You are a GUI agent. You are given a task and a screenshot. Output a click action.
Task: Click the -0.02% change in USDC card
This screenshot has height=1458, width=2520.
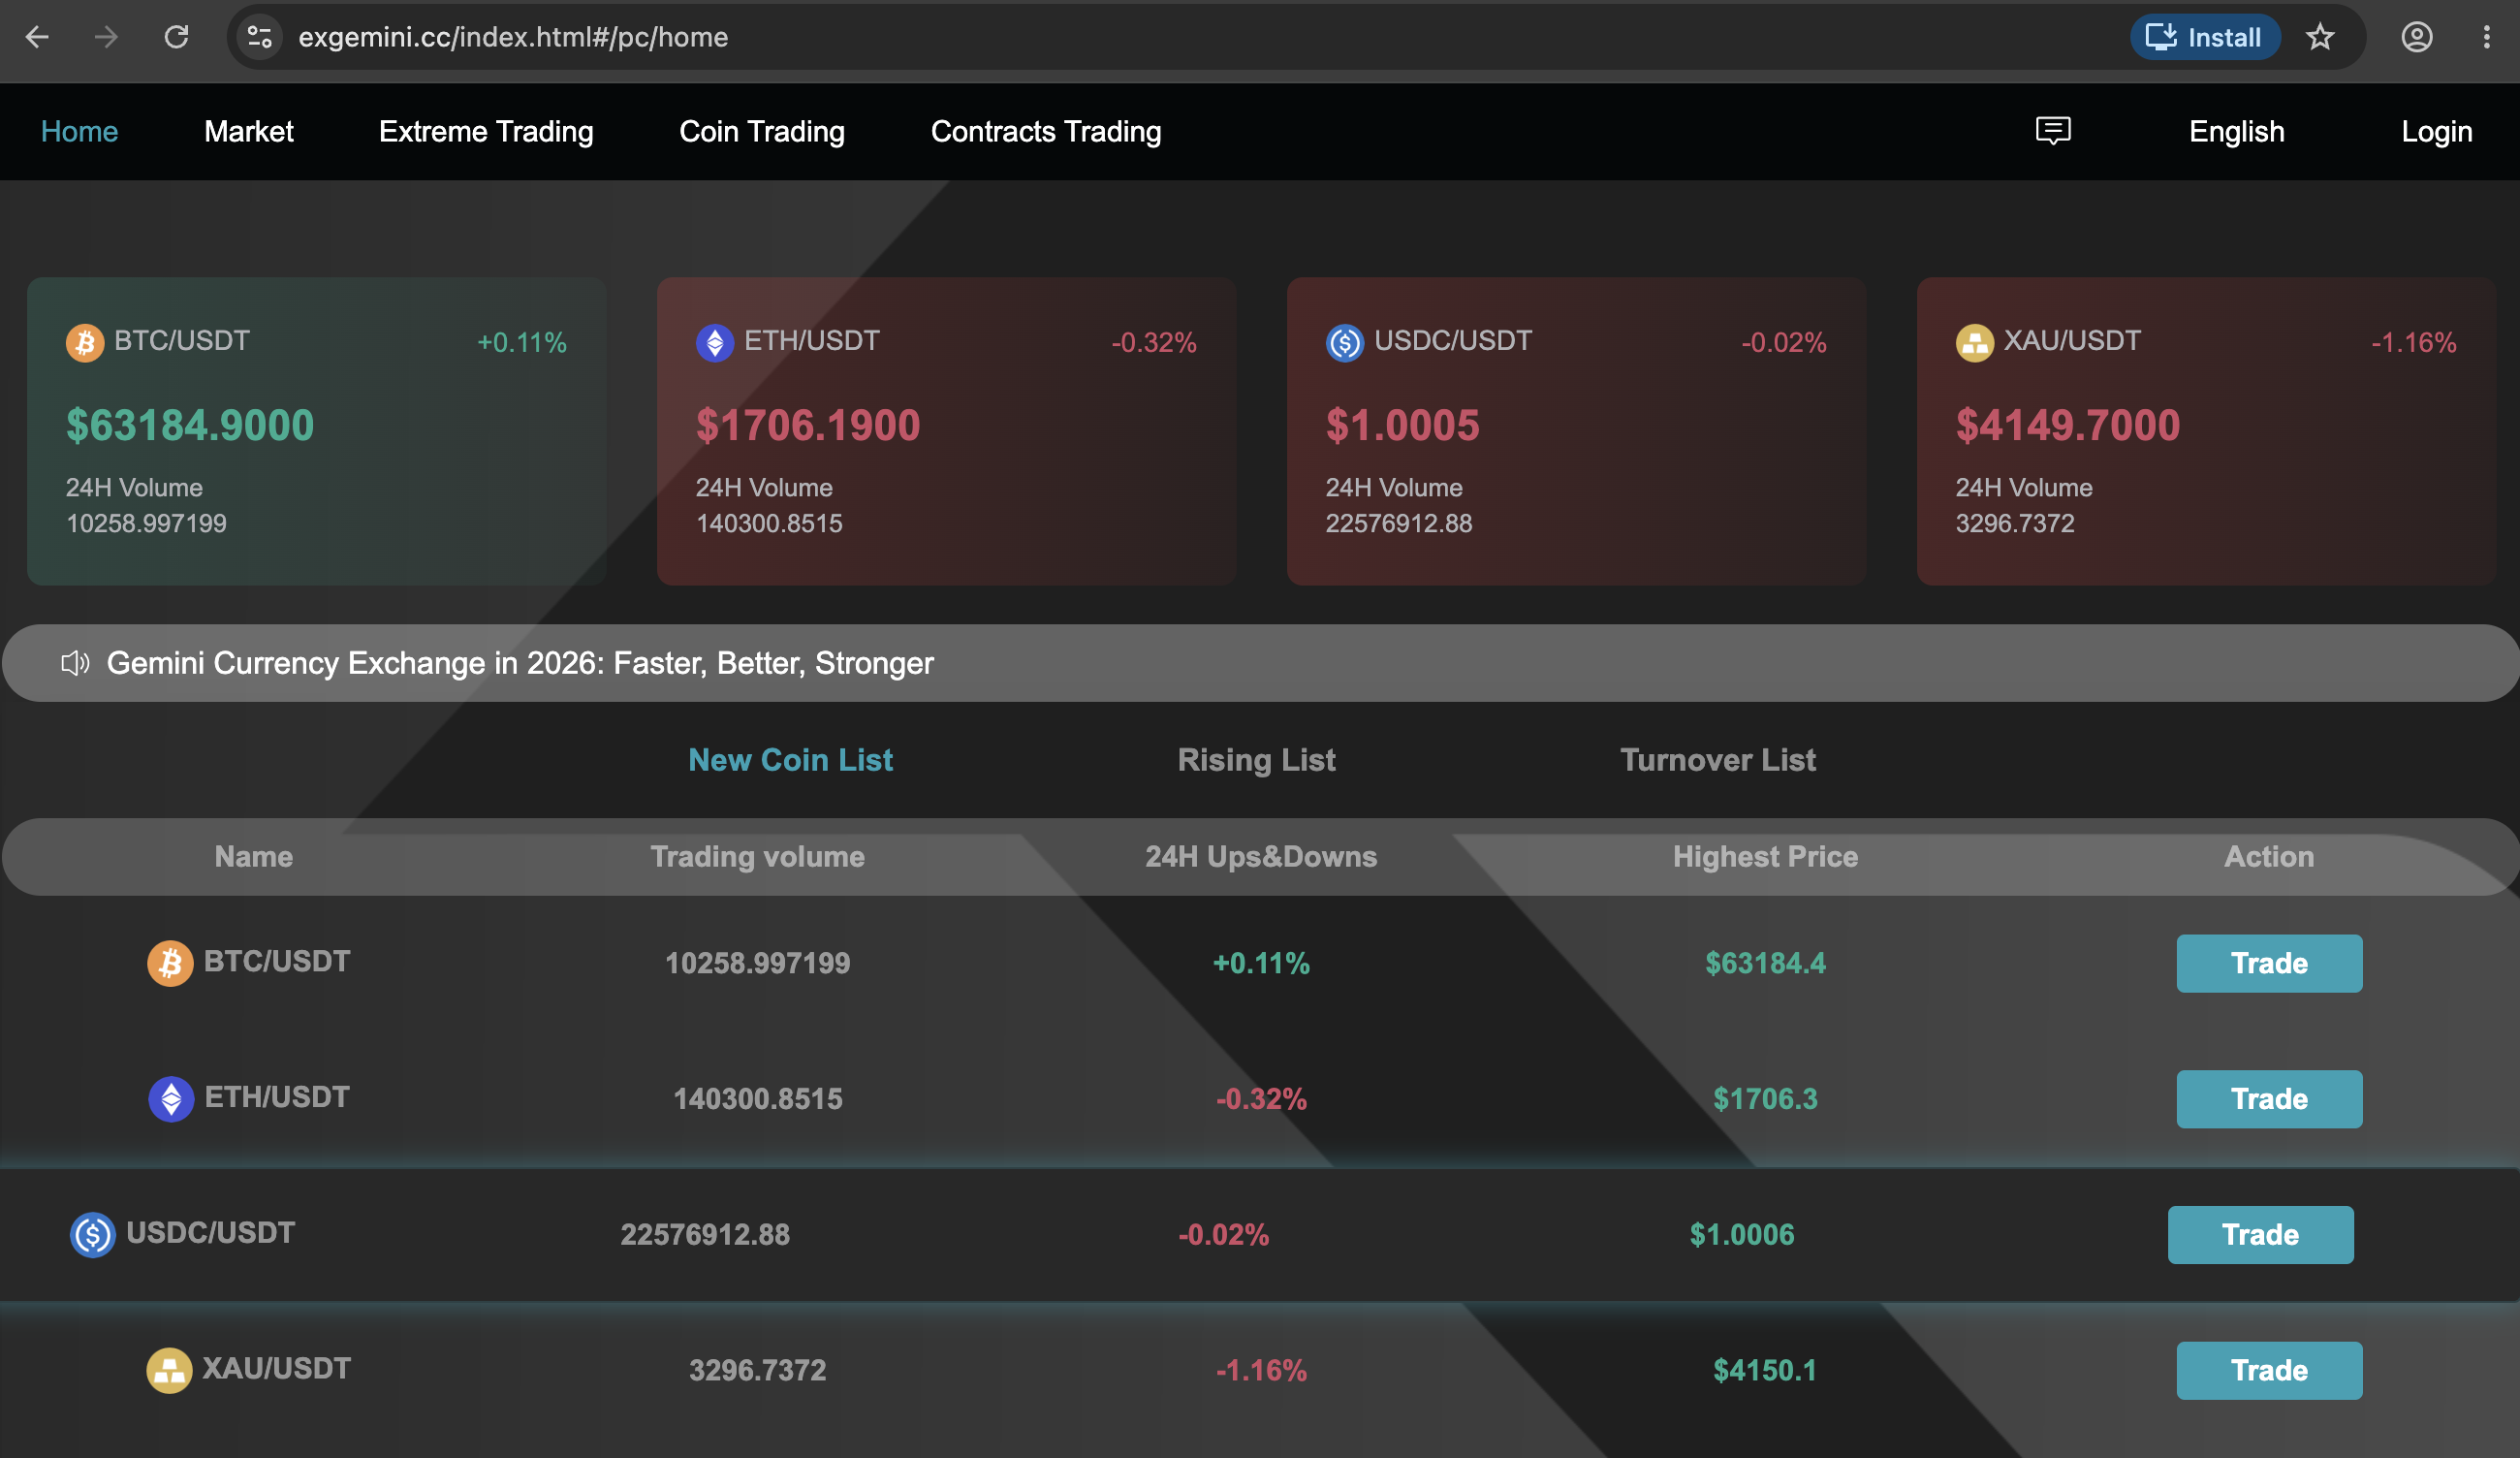(x=1784, y=343)
